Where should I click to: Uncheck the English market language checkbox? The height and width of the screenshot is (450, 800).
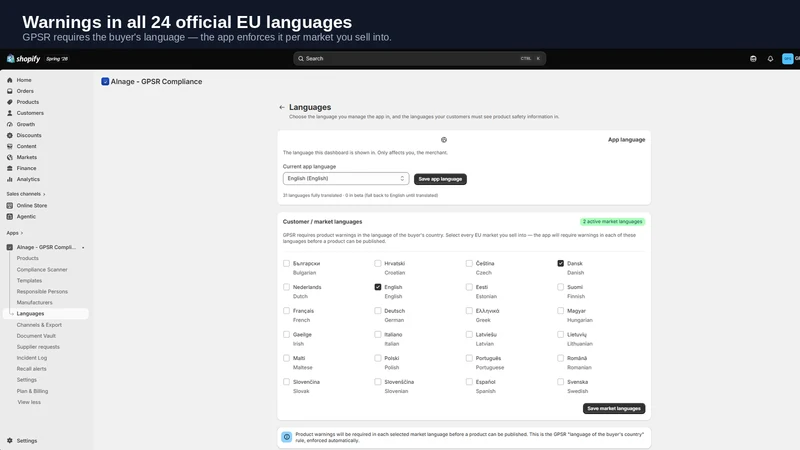[378, 287]
